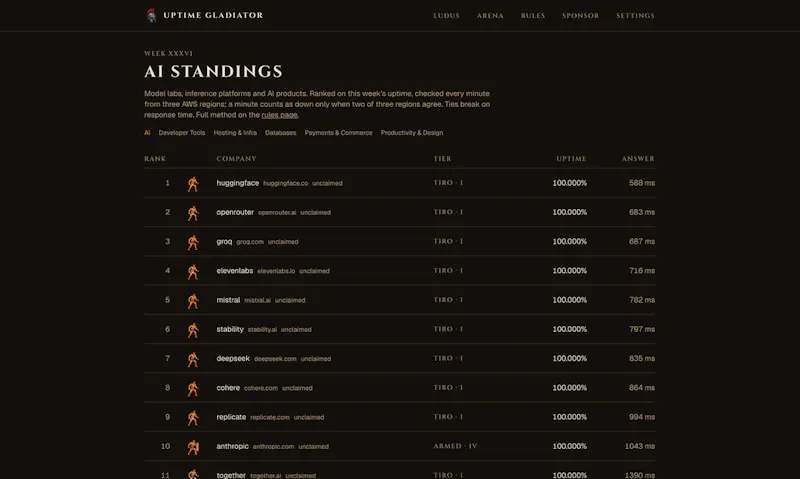
Task: Click the deepseek.com domain text
Action: (275, 359)
